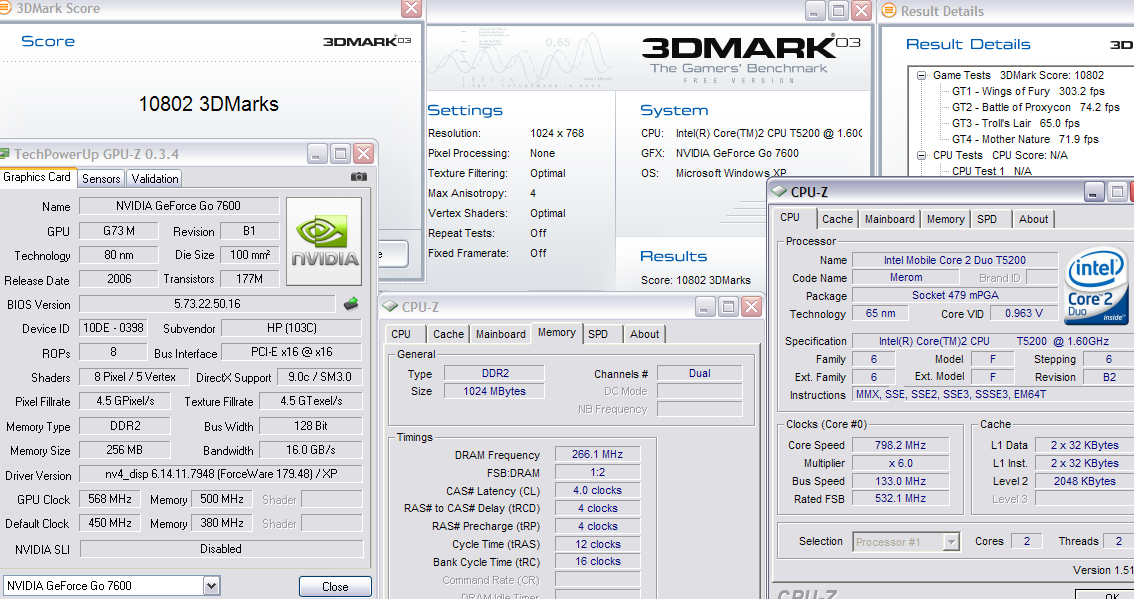This screenshot has width=1134, height=599.
Task: Click the Driver Version field in GPU-Z
Action: [221, 475]
